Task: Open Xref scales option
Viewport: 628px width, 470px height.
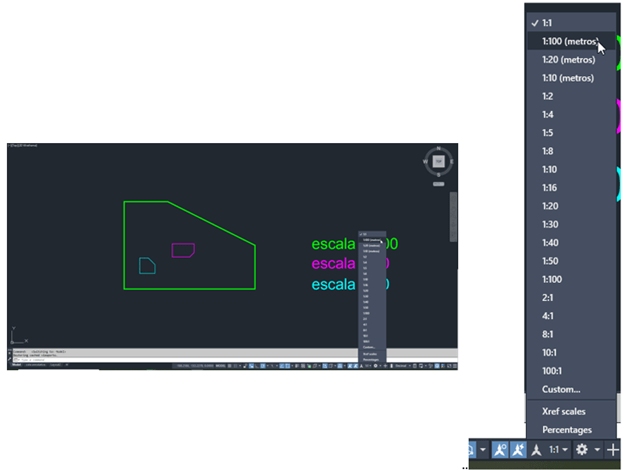Action: pos(565,411)
